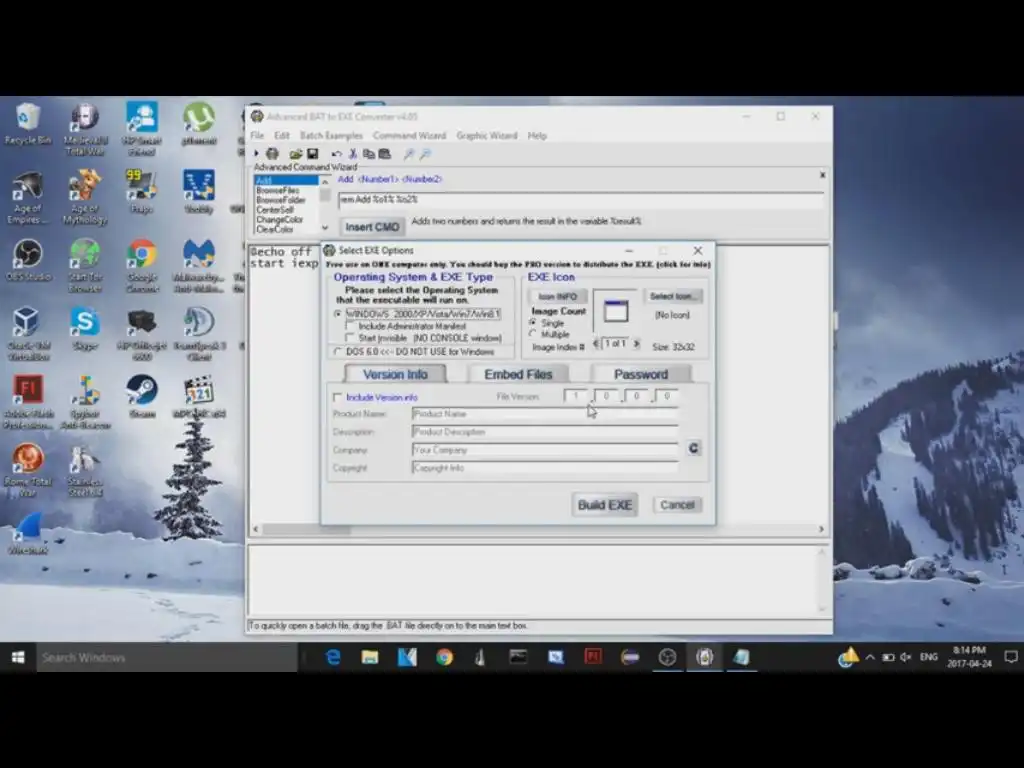This screenshot has width=1024, height=768.
Task: Click the compile EXE icon in main toolbar
Action: pos(272,153)
